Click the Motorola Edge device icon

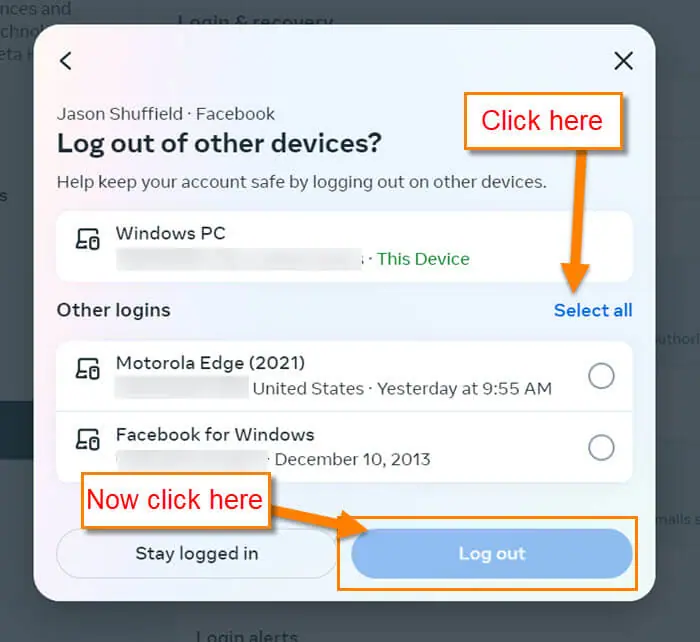point(88,368)
